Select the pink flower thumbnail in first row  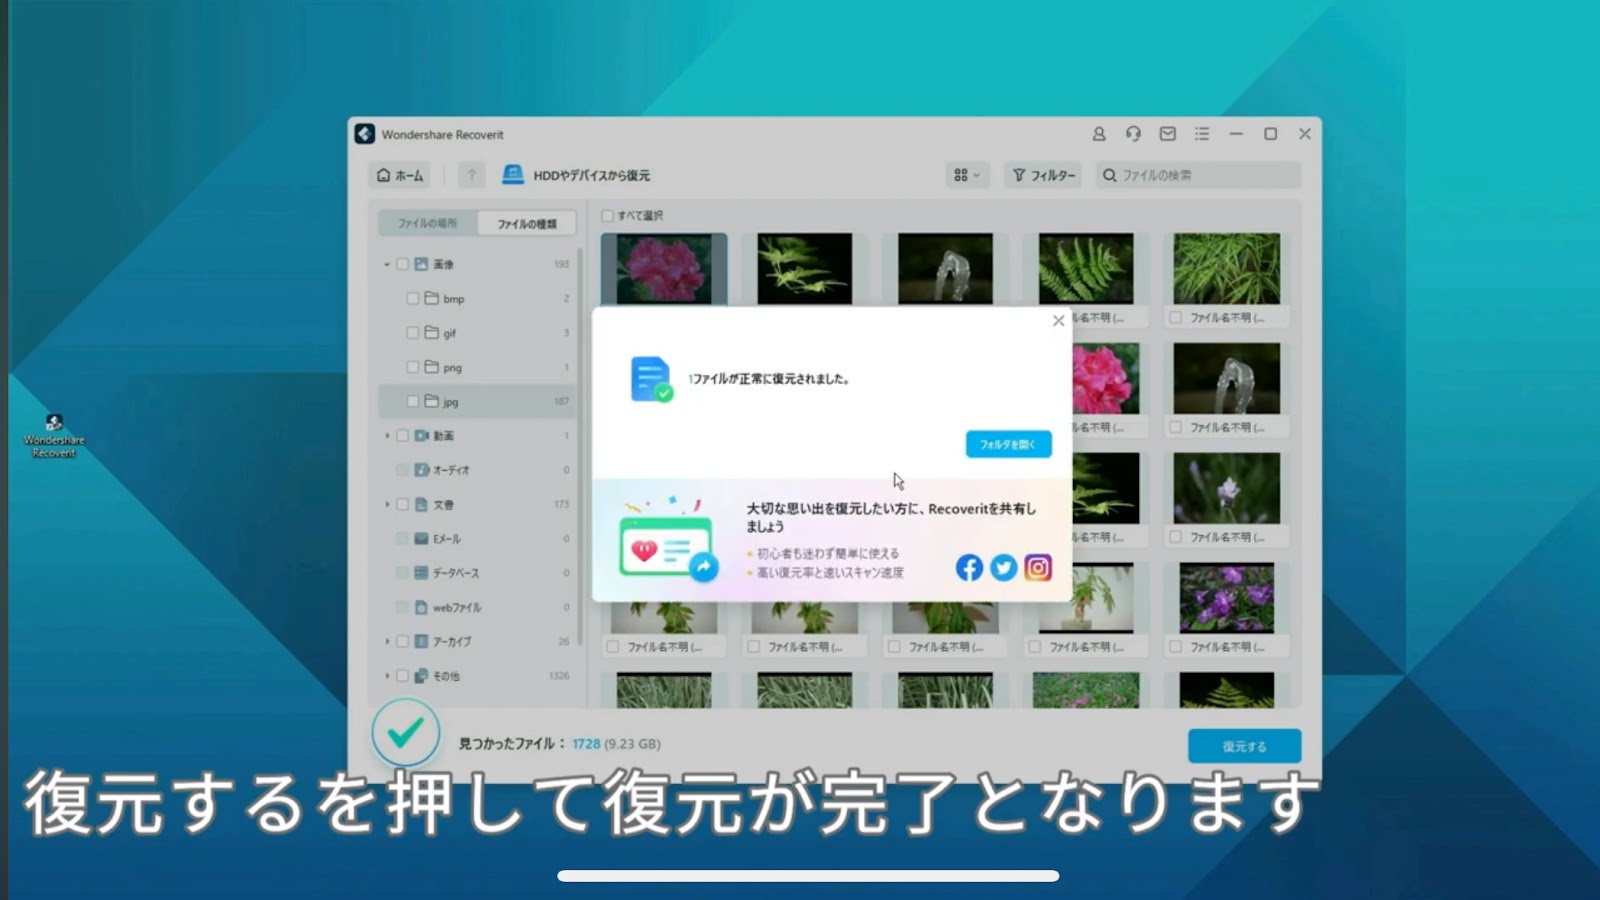[x=664, y=269]
